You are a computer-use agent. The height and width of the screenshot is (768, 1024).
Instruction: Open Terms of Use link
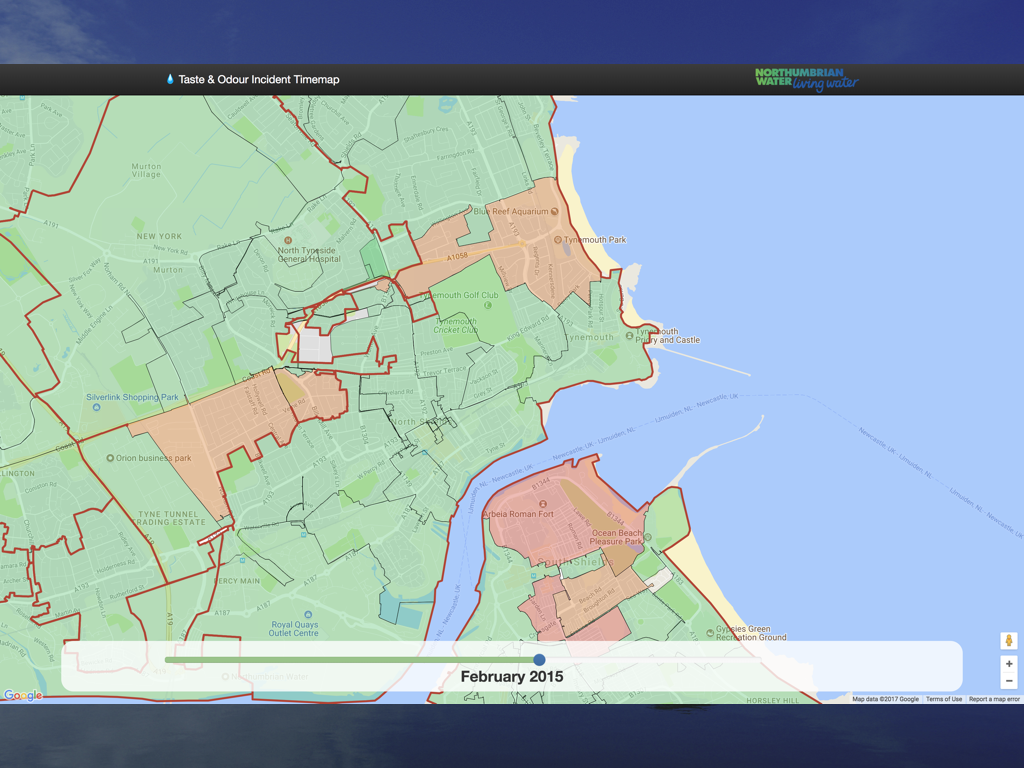pyautogui.click(x=944, y=699)
